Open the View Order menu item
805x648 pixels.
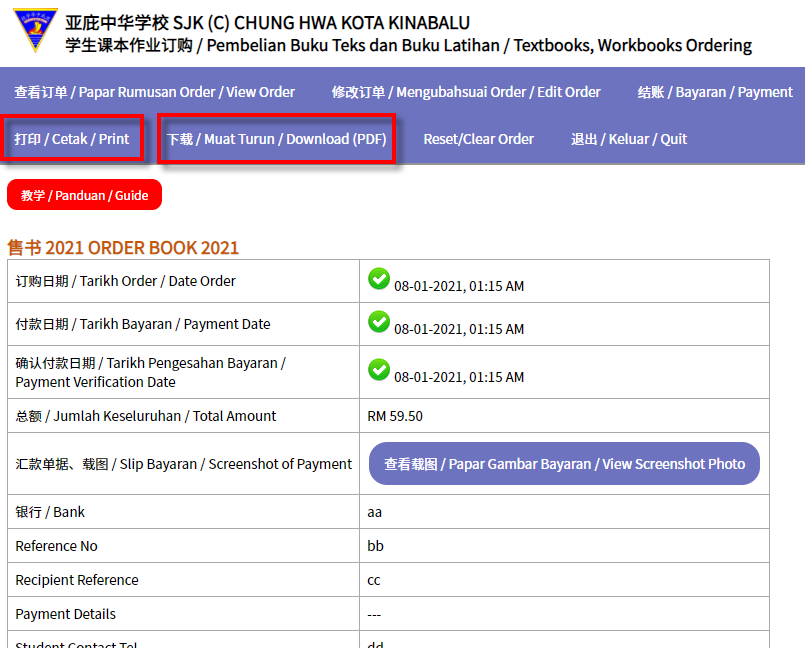154,92
